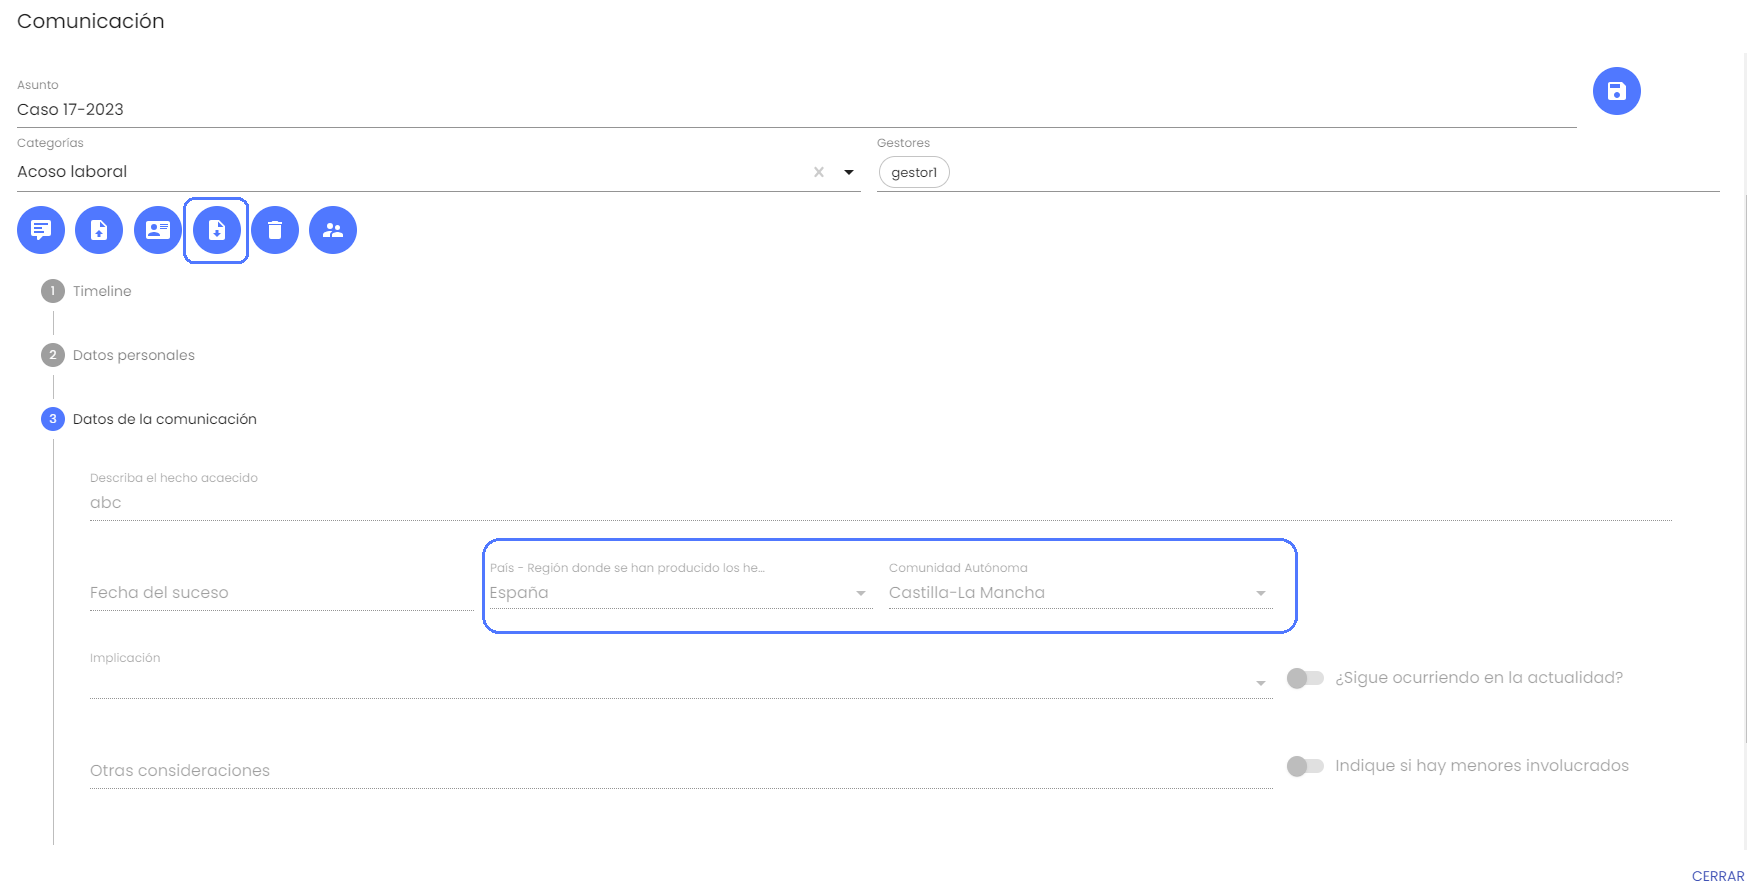Open the comment message icon button

pos(41,230)
